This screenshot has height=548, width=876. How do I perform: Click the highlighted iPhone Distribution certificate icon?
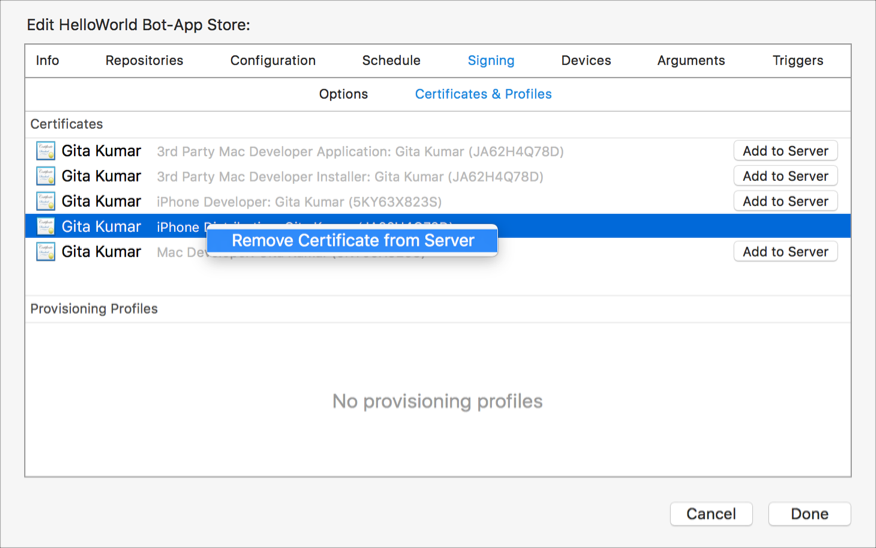tap(45, 227)
